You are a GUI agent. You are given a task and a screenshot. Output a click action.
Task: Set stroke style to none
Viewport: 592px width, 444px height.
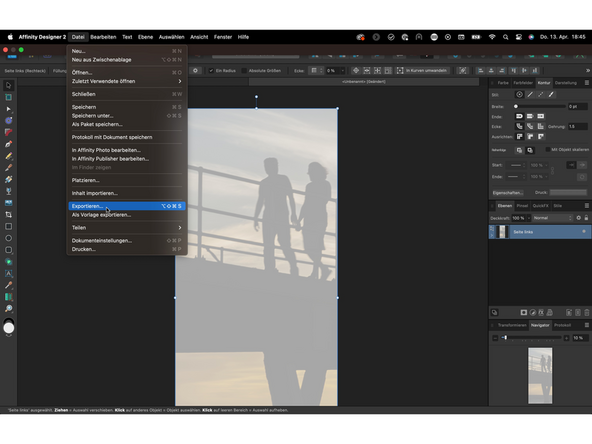[x=520, y=95]
